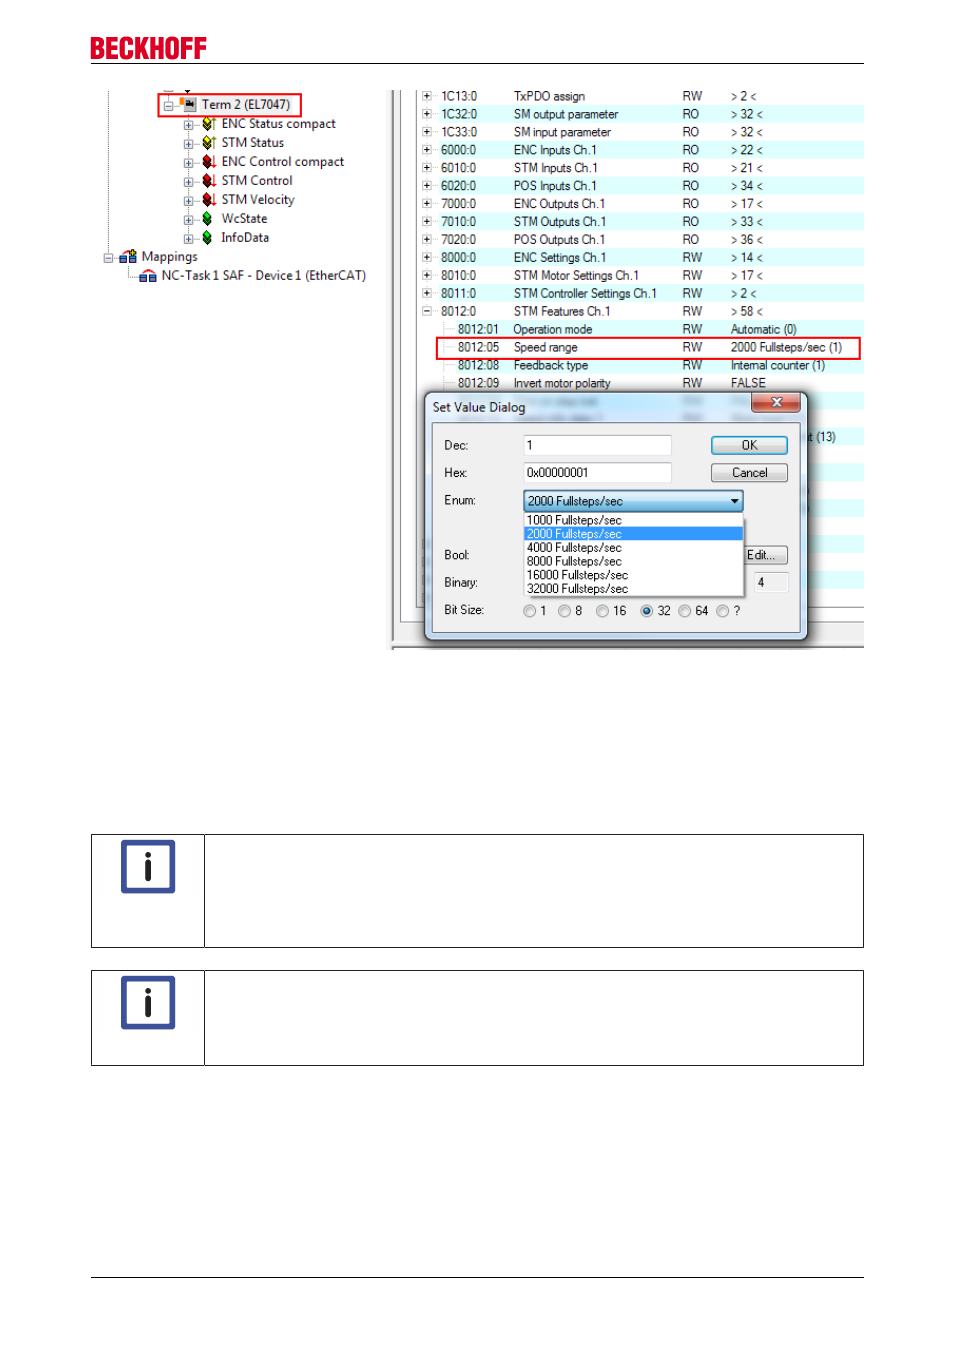Expand the 8000:0 ENC Settings Ch.1 entry

(427, 258)
